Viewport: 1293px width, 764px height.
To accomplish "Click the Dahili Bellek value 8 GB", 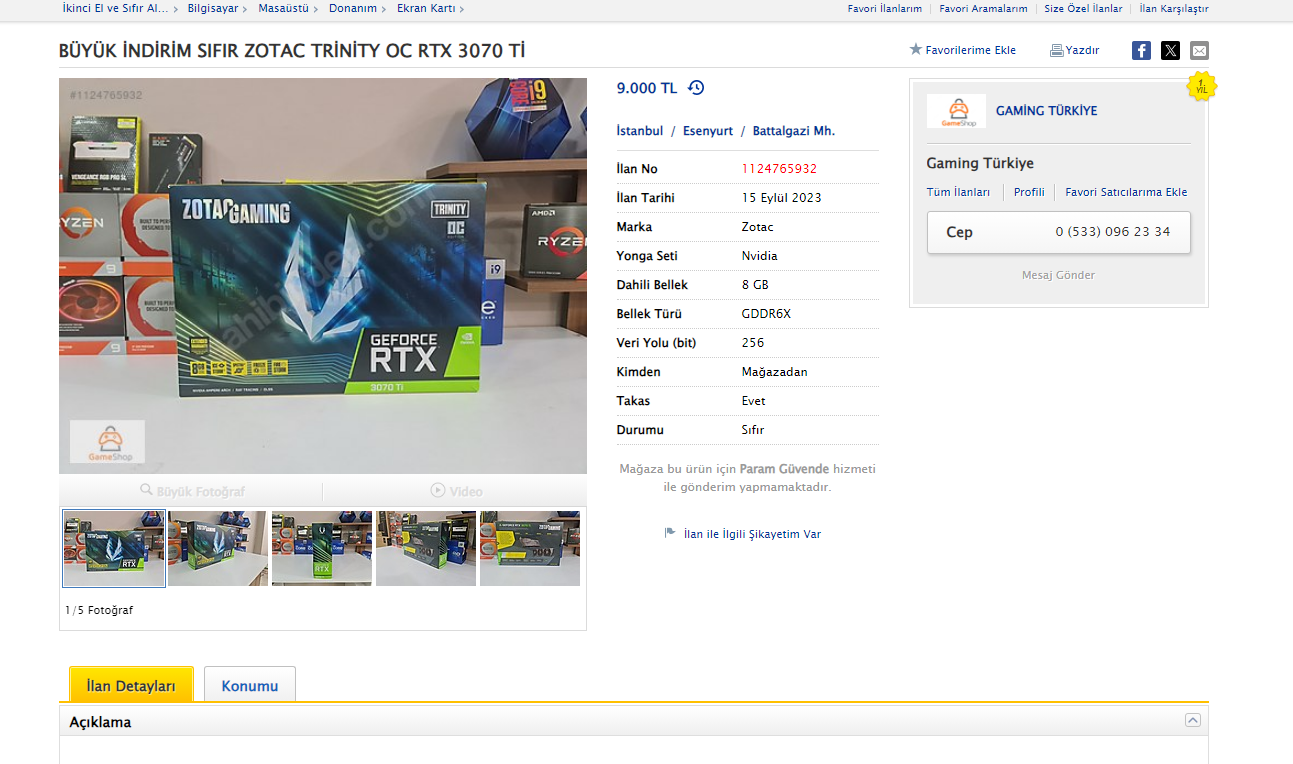I will 755,285.
